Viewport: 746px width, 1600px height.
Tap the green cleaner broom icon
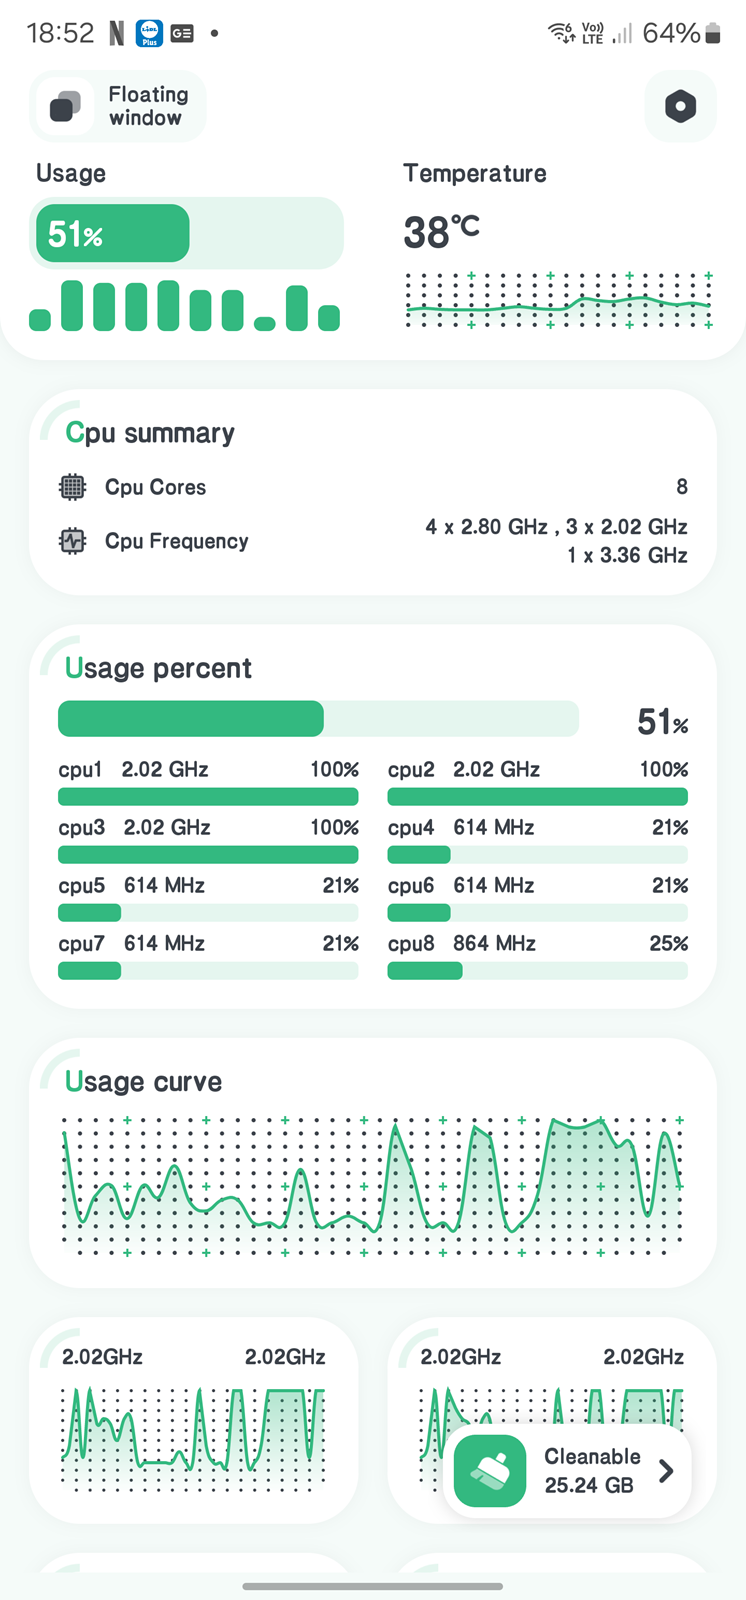click(x=490, y=1470)
